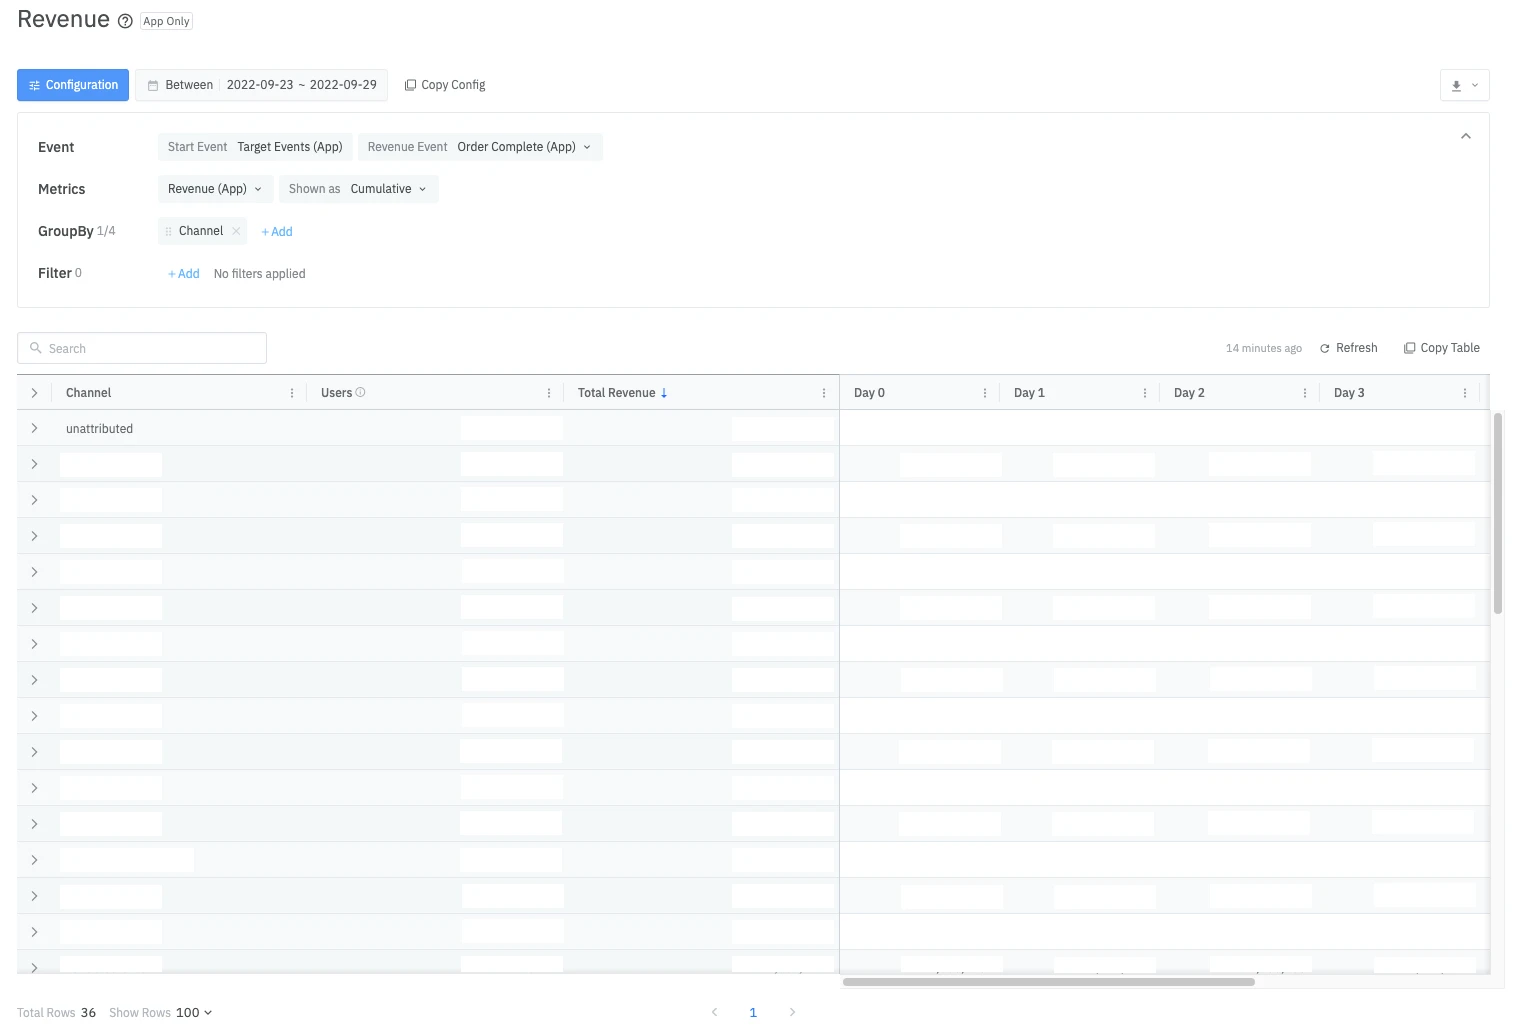Open Revenue (App) metric dropdown
This screenshot has width=1515, height=1027.
(214, 189)
